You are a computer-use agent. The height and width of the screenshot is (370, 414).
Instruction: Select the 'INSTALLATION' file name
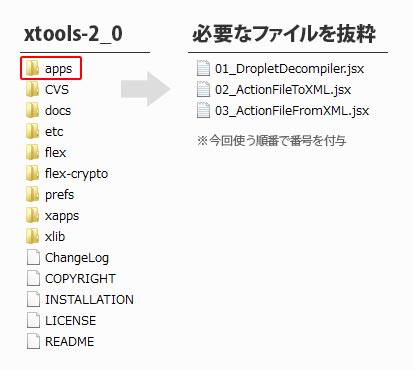click(89, 300)
